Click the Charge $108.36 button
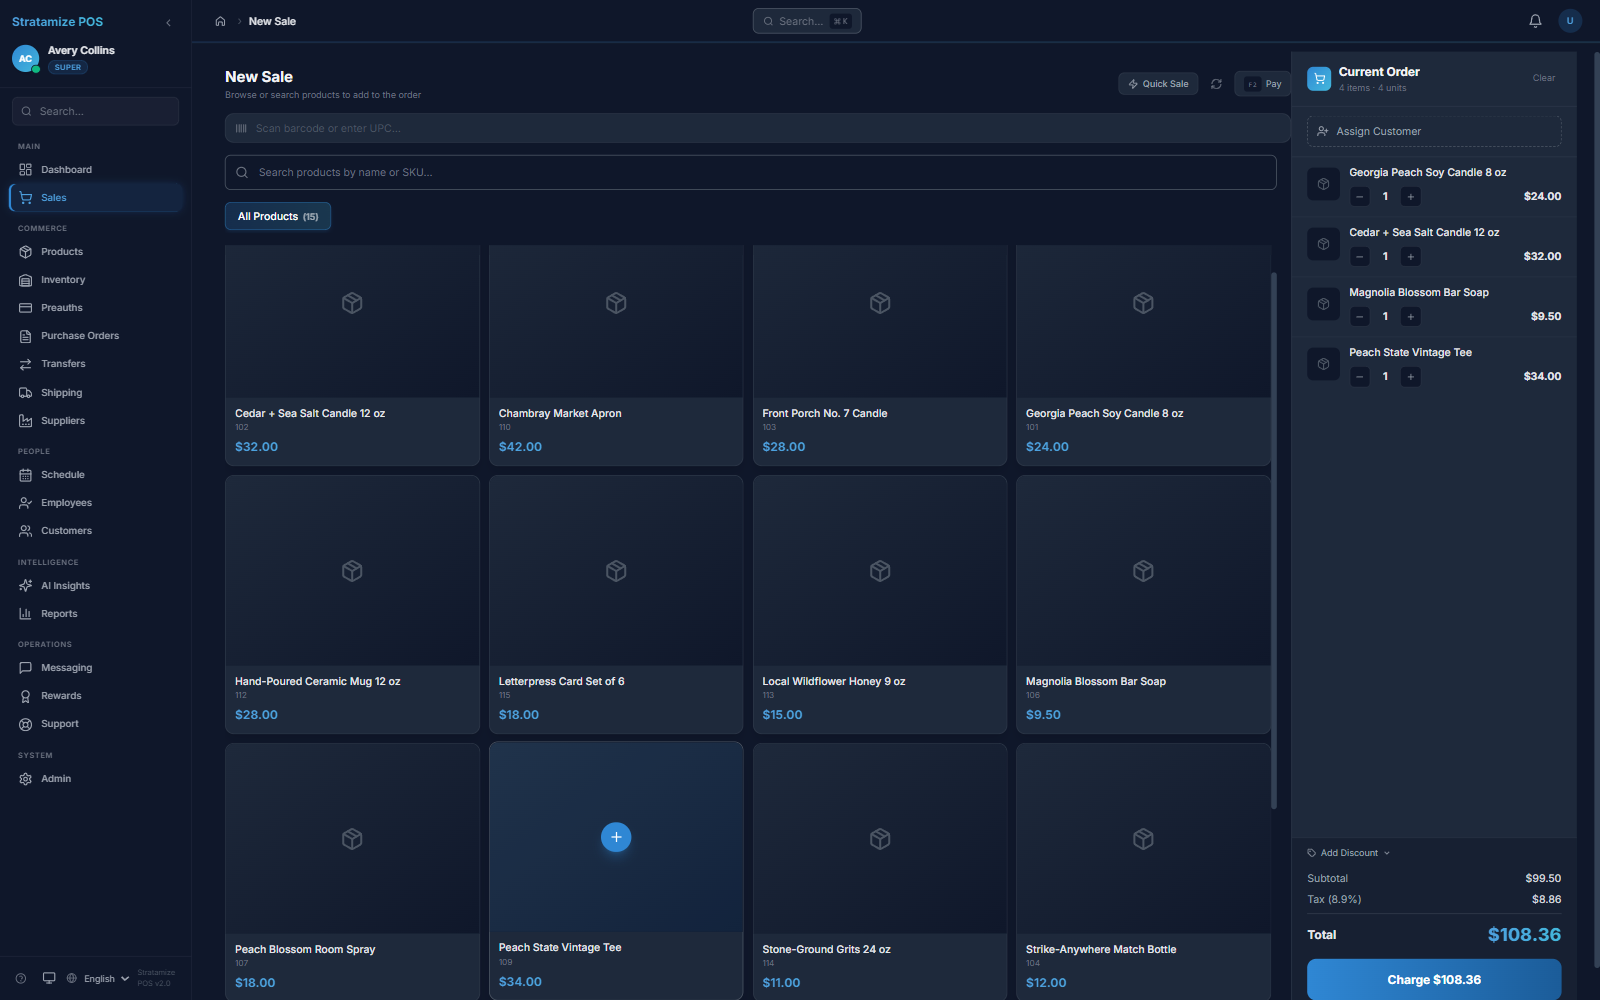 coord(1434,979)
